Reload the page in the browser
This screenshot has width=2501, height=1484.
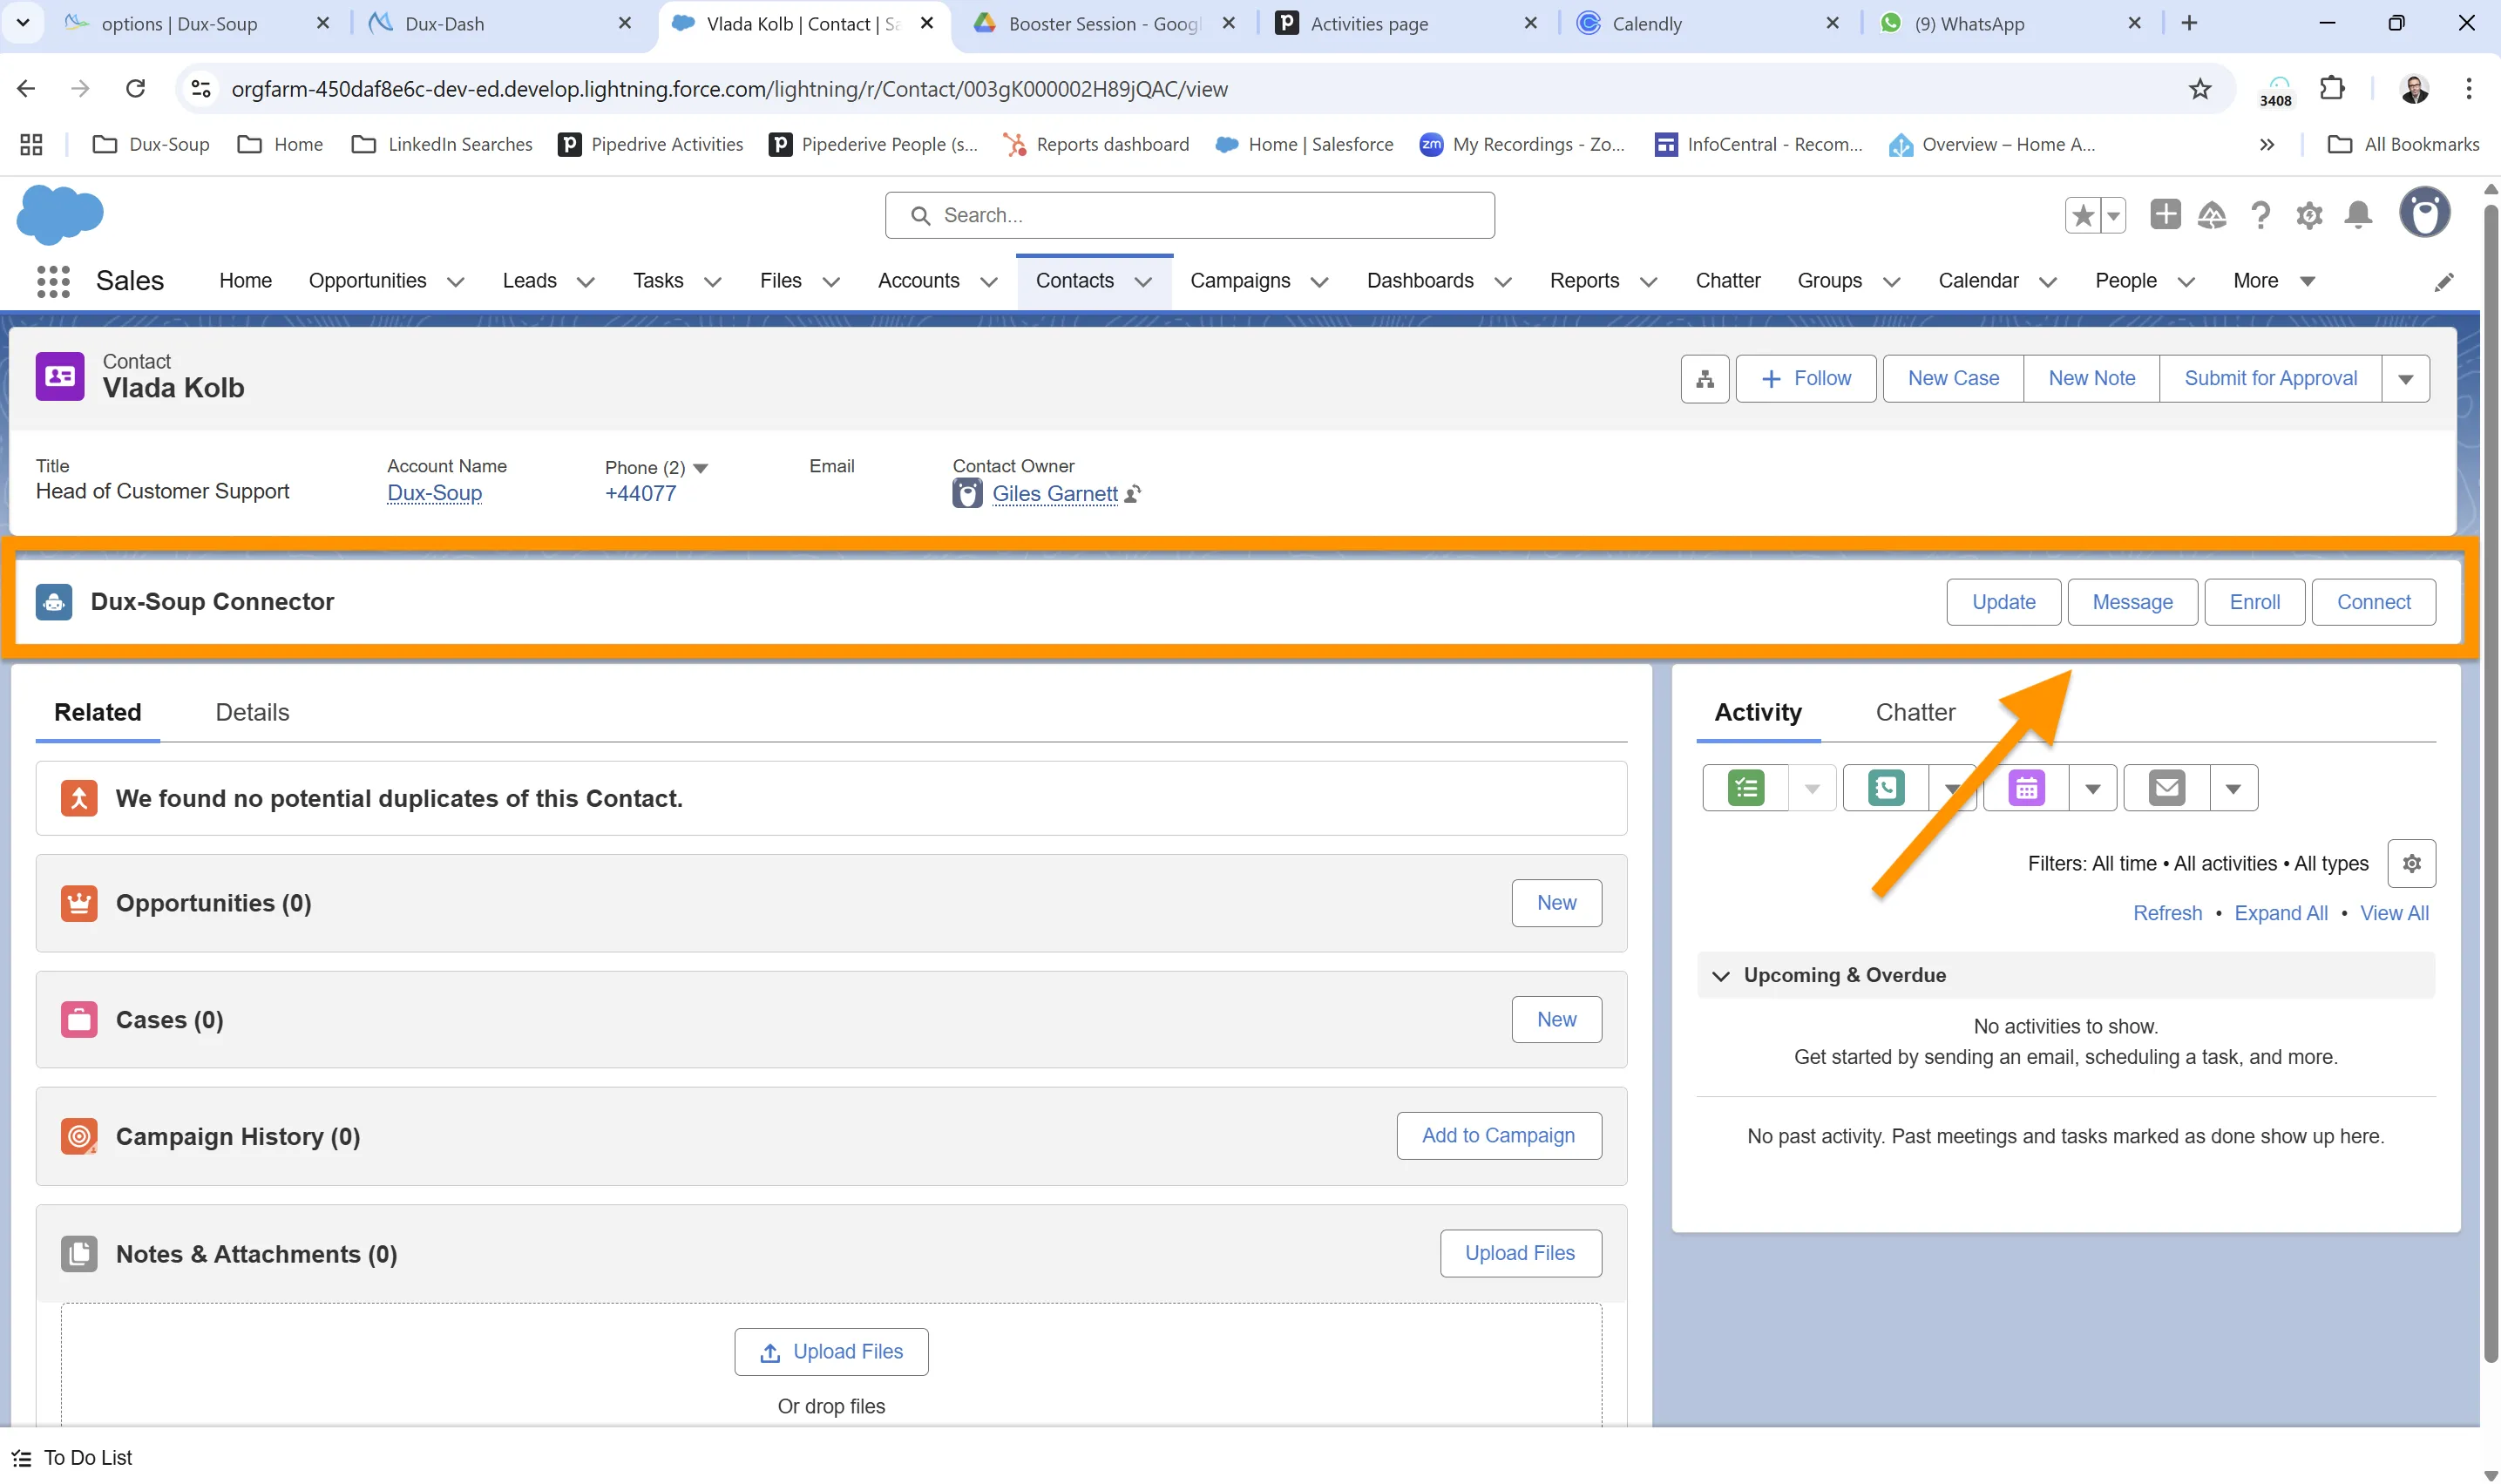[135, 88]
